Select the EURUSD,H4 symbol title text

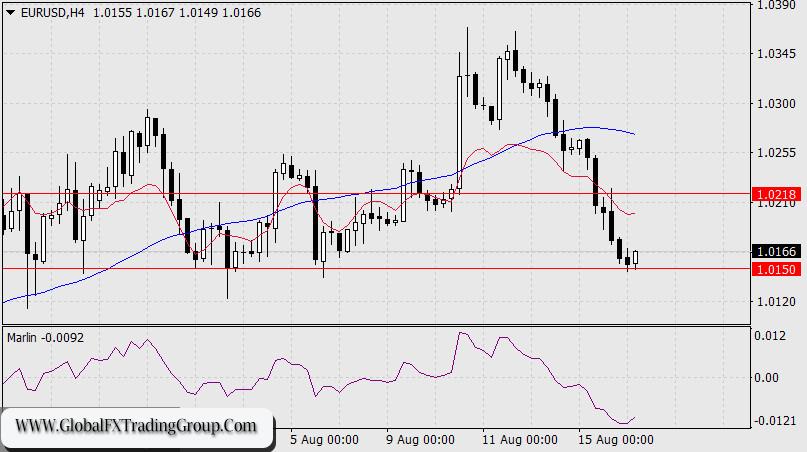52,13
